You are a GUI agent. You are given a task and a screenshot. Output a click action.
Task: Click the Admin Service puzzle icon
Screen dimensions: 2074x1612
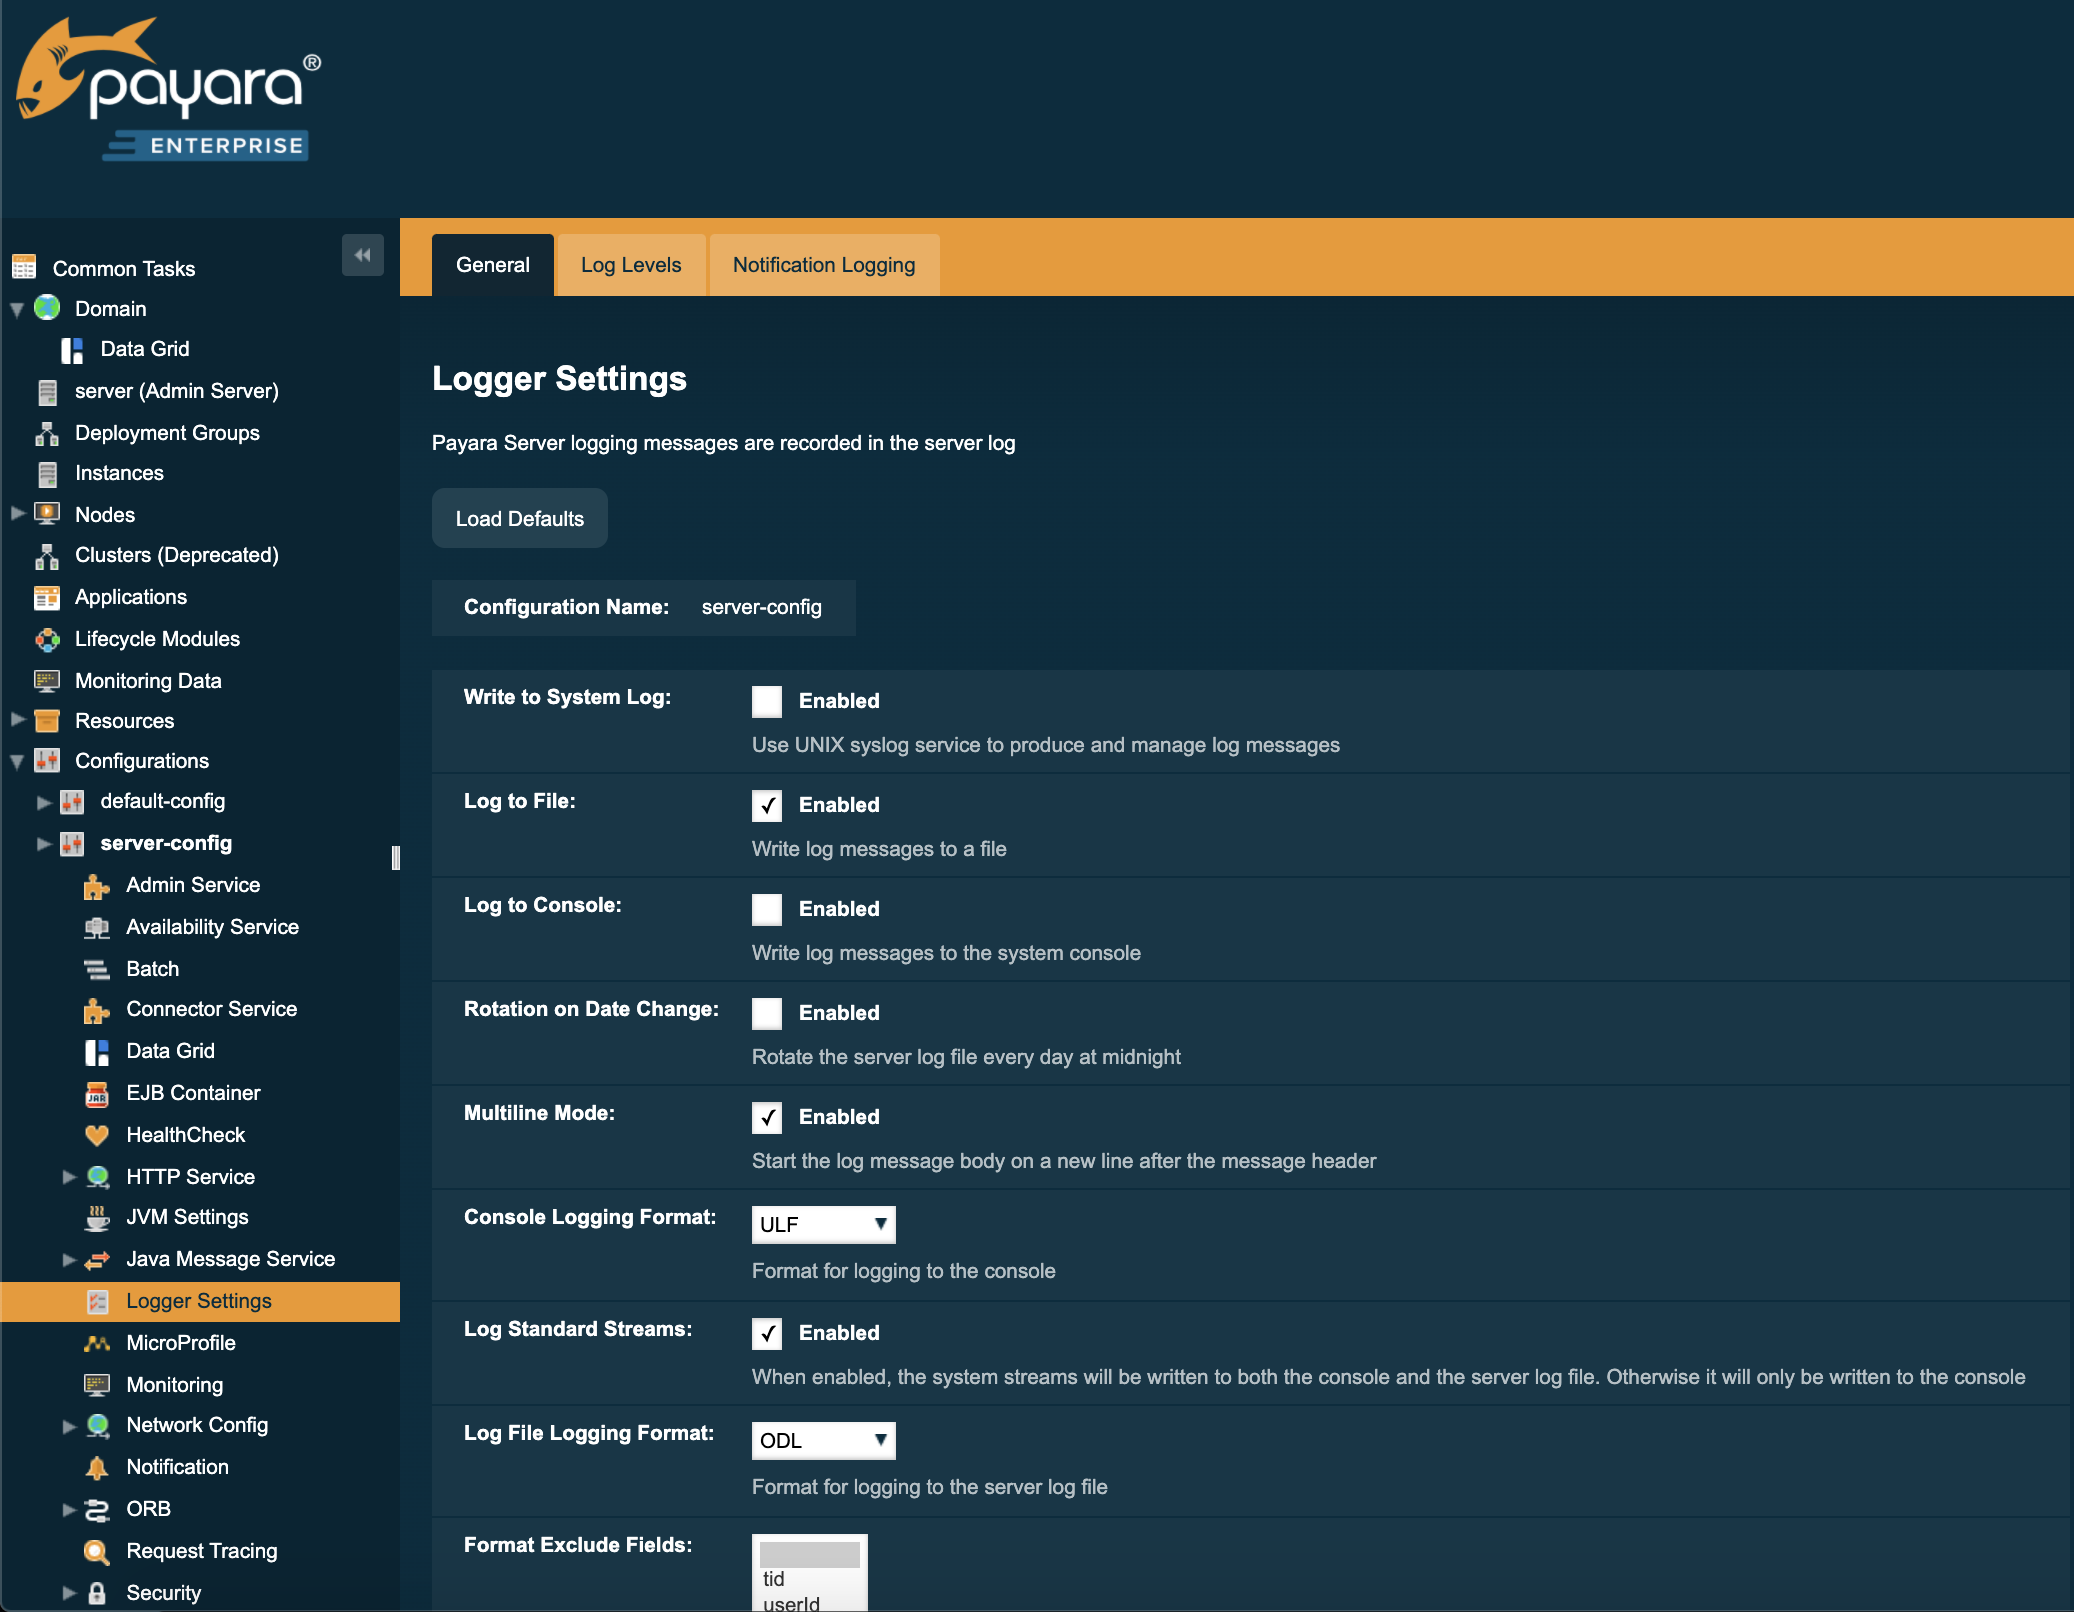(97, 886)
